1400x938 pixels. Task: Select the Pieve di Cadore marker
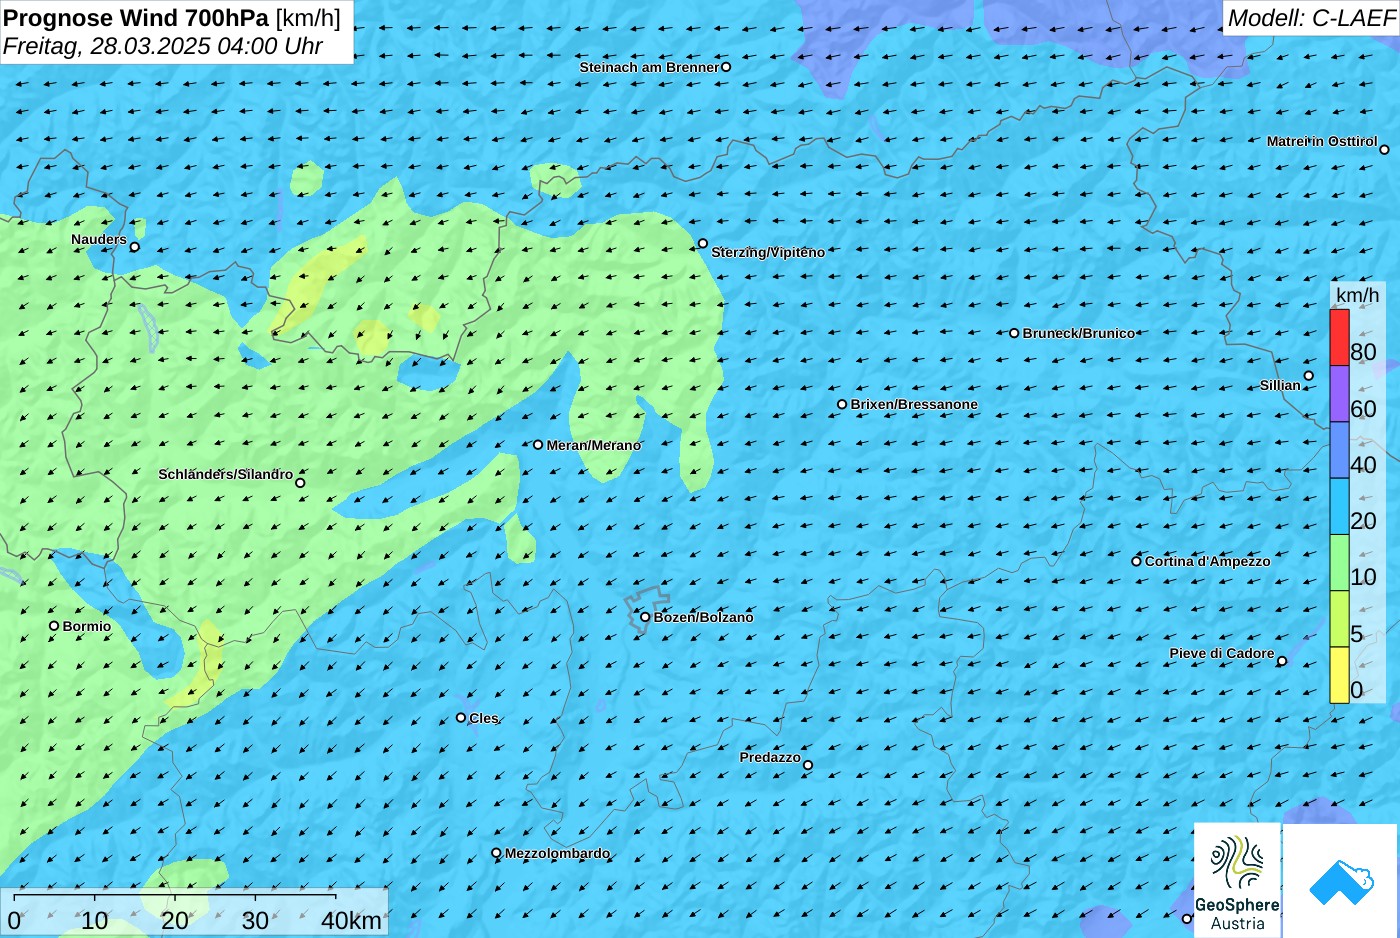point(1282,661)
